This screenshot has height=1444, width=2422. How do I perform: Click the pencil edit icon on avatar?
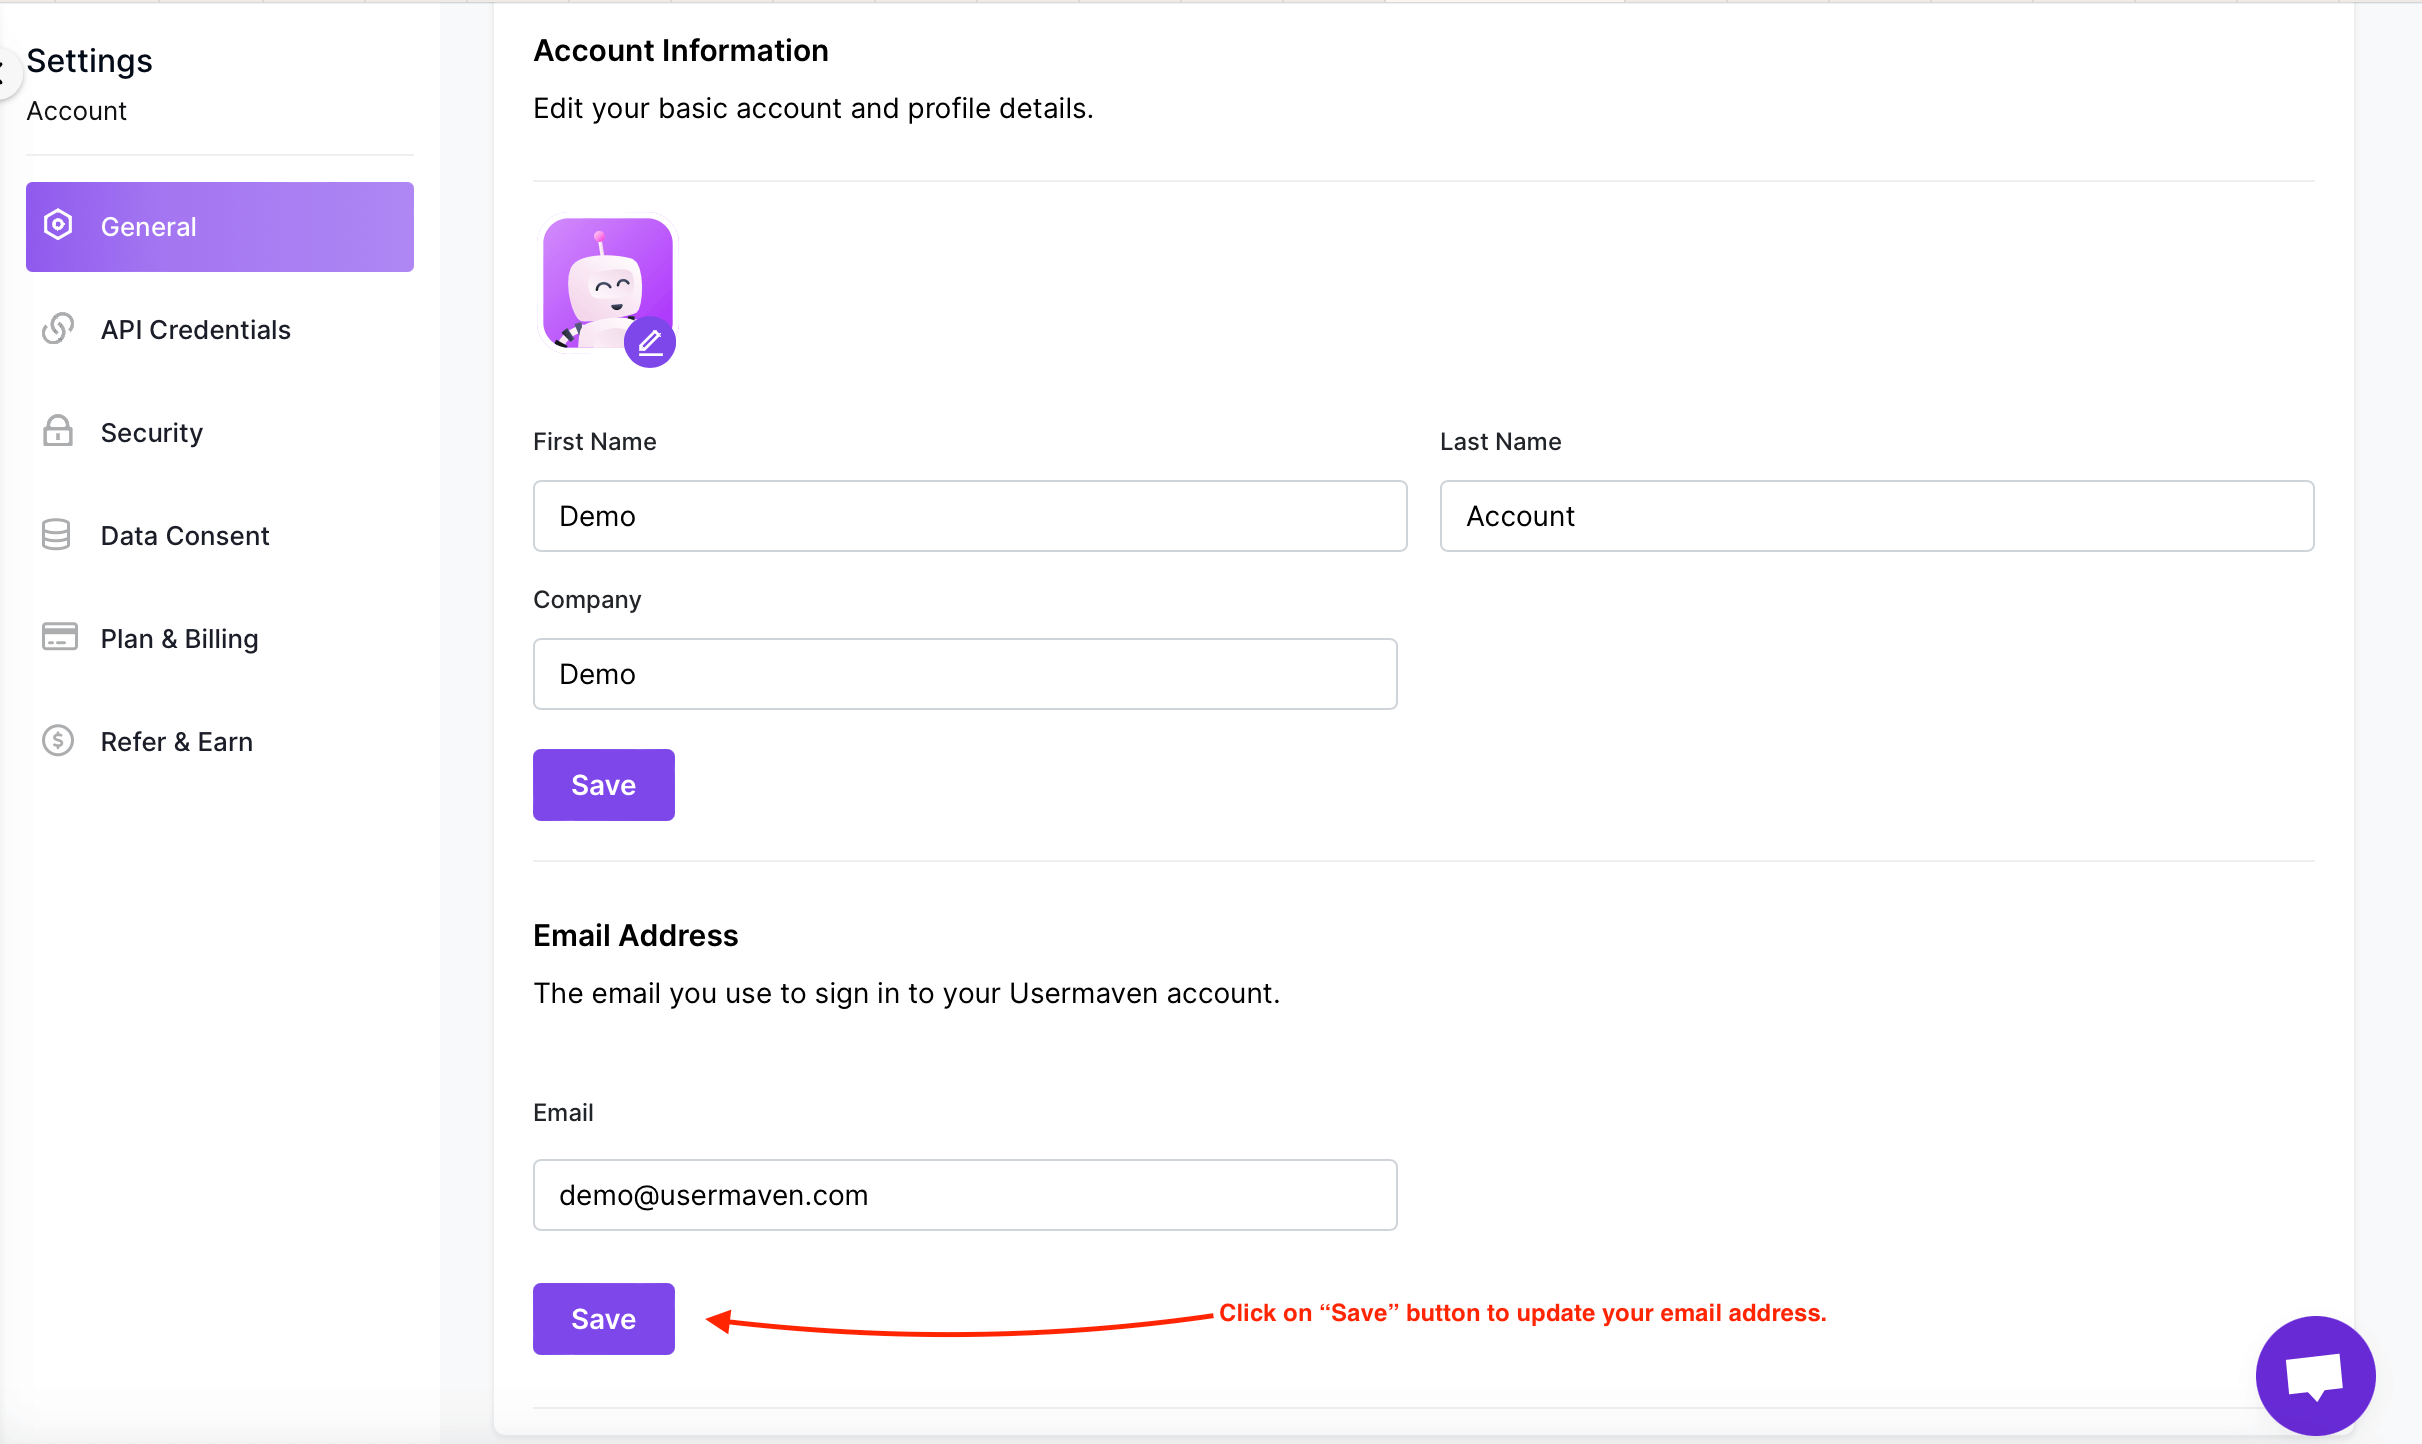[650, 343]
